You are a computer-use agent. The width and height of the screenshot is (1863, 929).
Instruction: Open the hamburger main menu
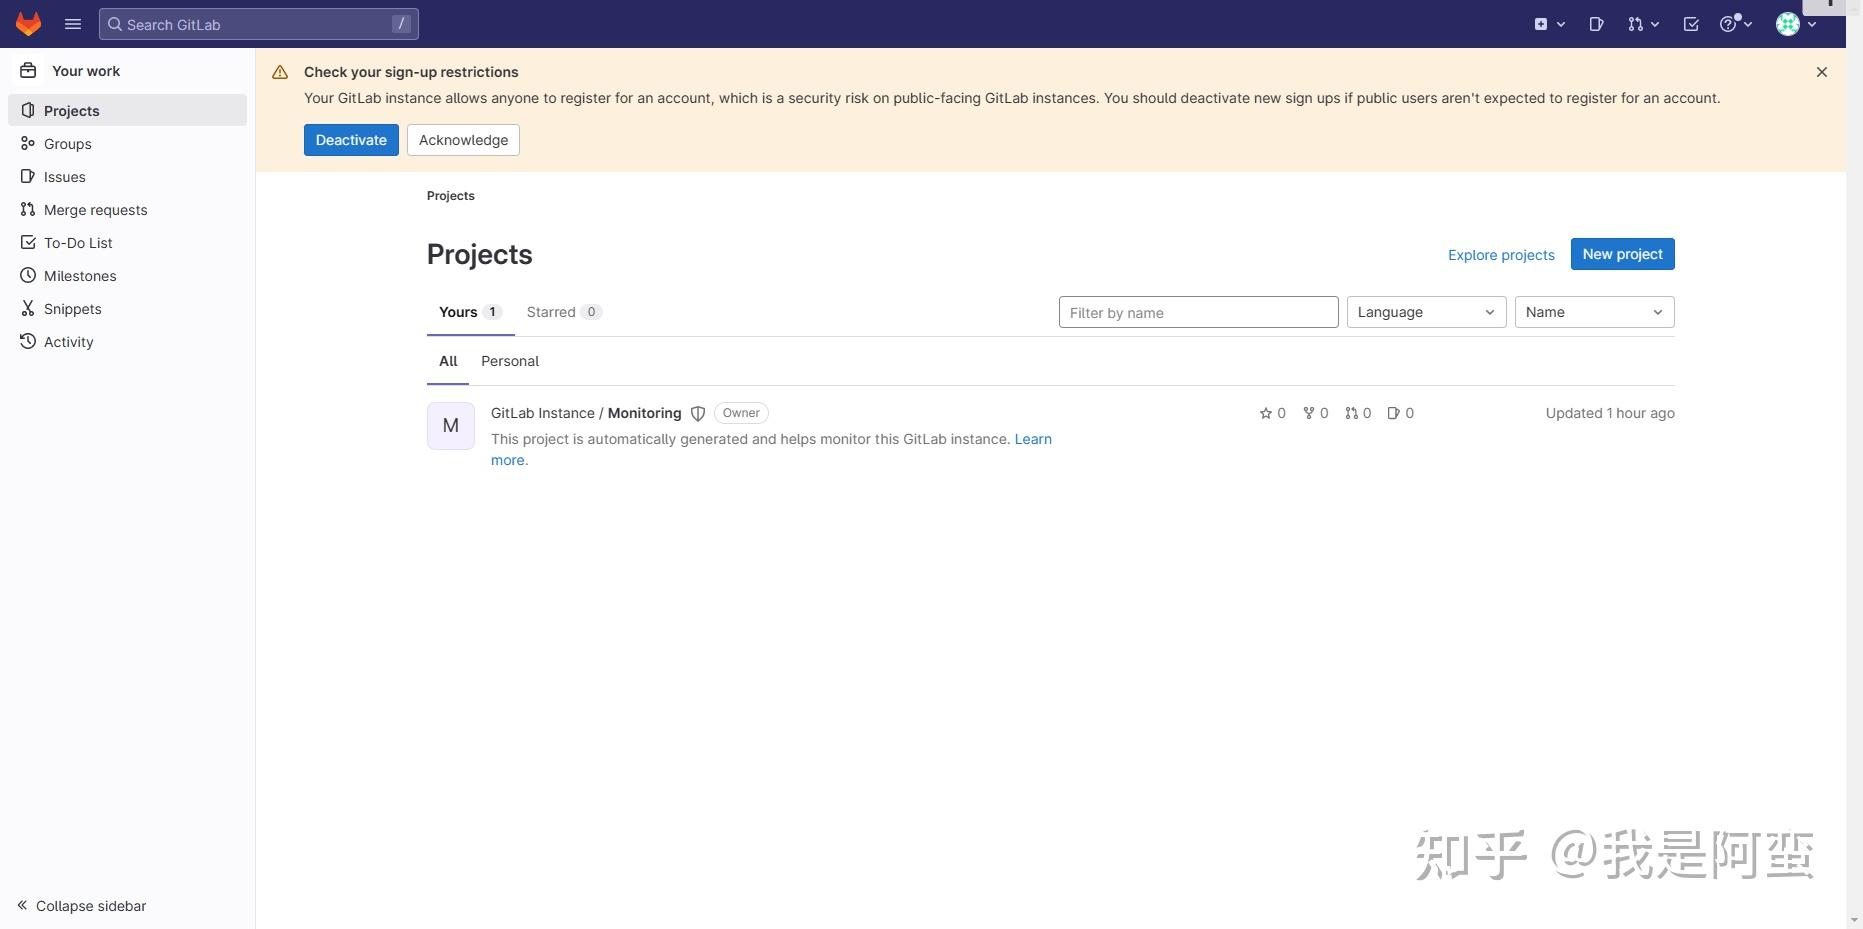[73, 24]
